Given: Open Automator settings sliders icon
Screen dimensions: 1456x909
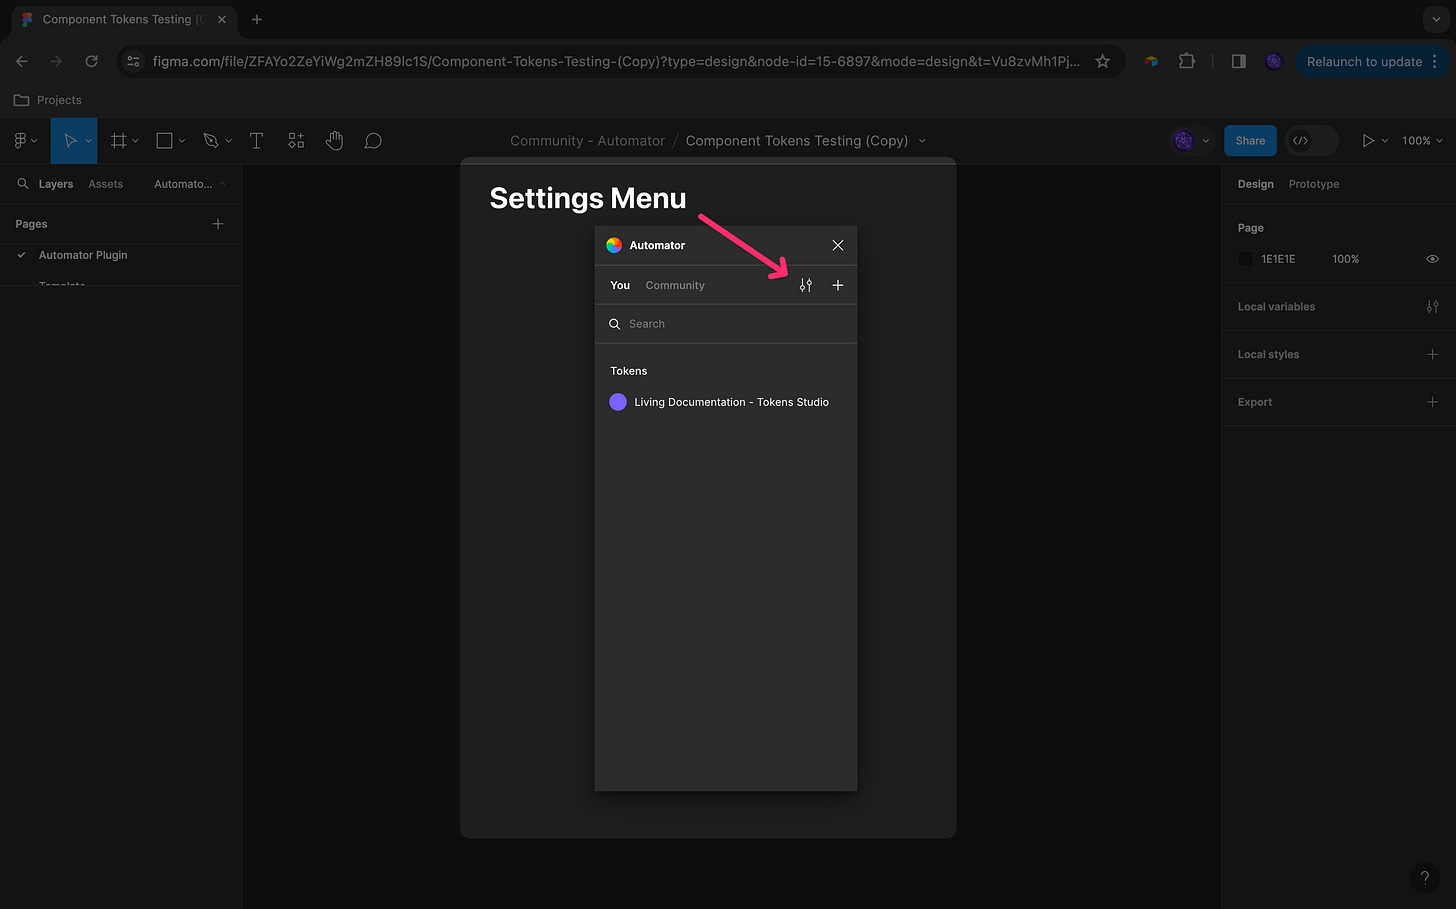Looking at the screenshot, I should (806, 285).
